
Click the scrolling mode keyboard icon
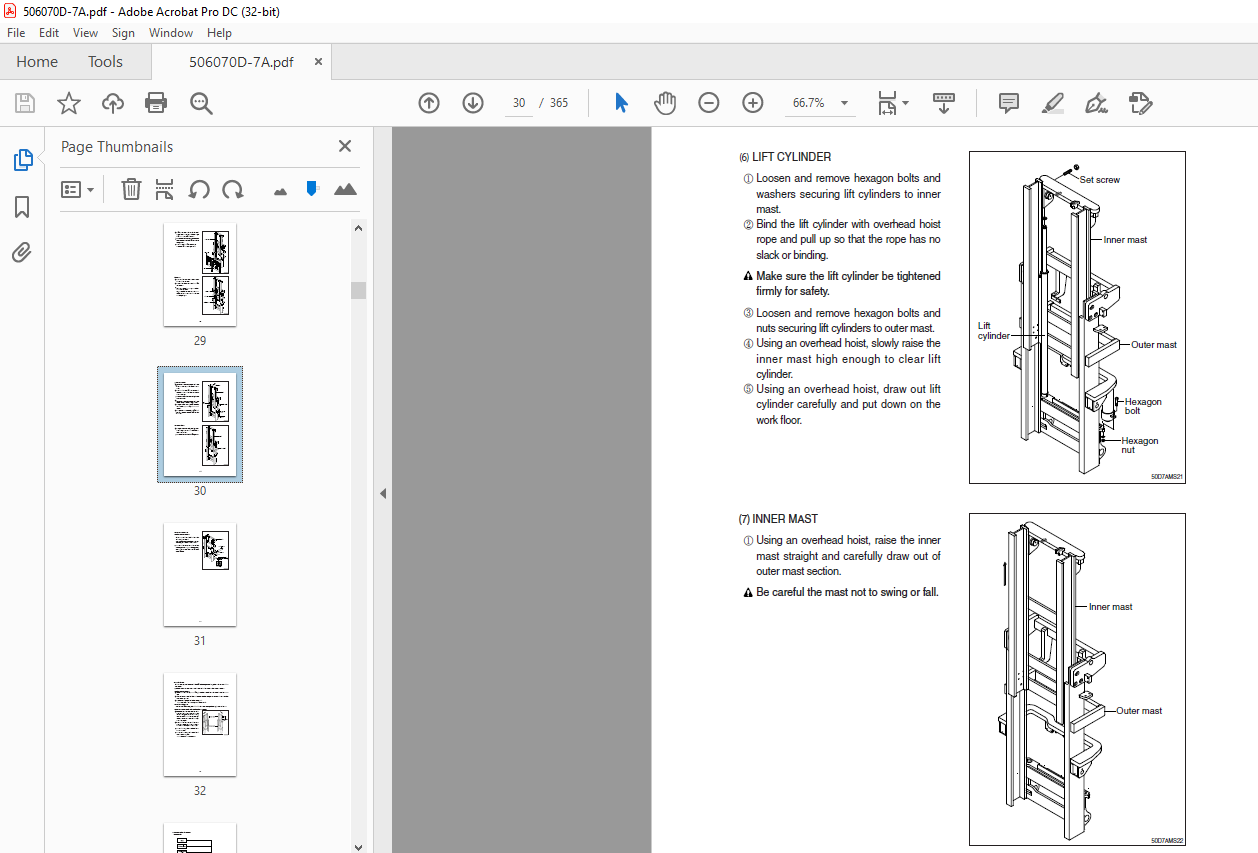tap(944, 103)
